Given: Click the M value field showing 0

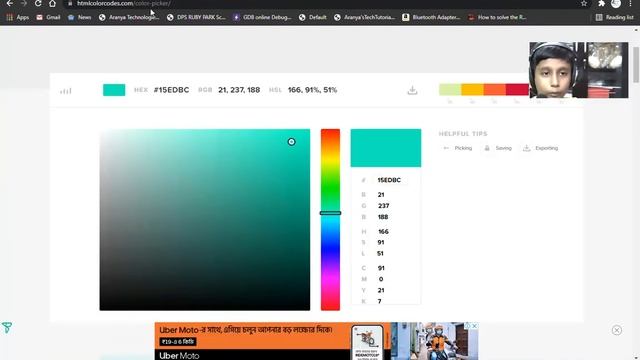Looking at the screenshot, I should point(381,279).
